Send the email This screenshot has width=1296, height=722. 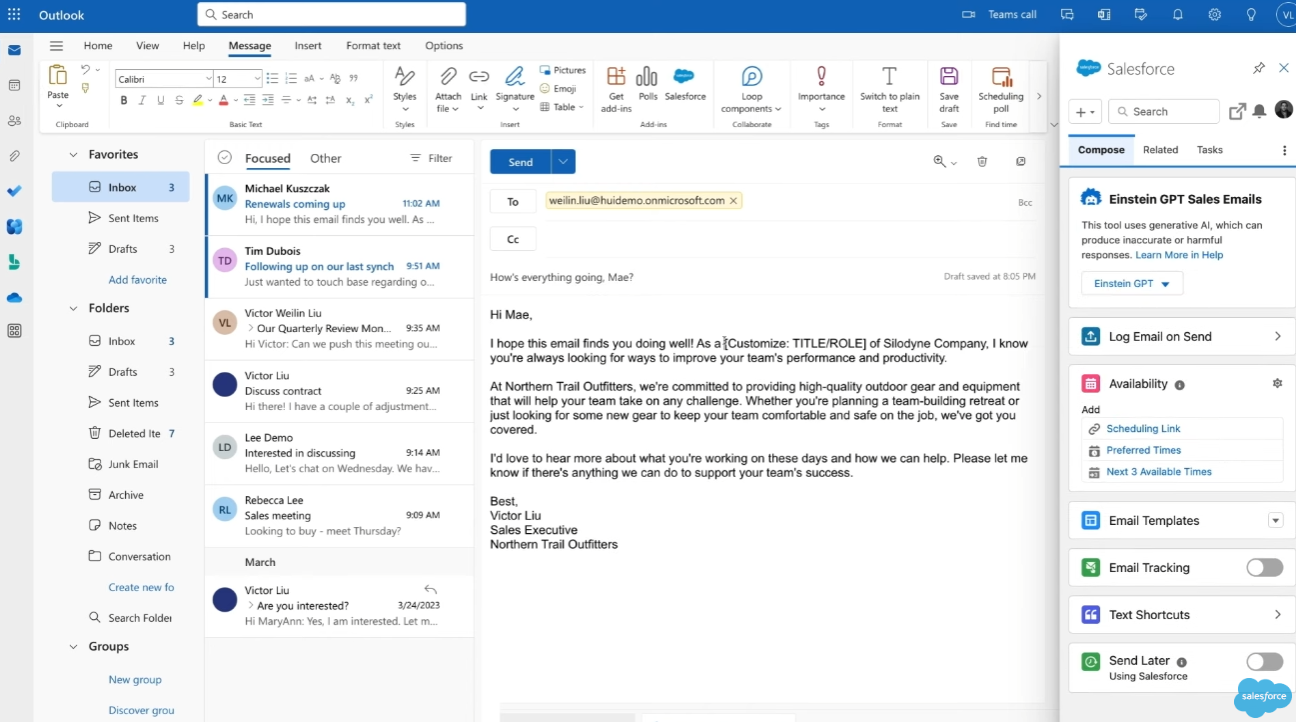[x=521, y=162]
